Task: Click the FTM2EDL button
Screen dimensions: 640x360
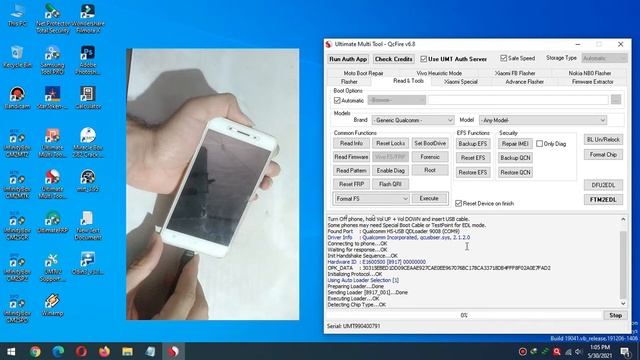Action: coord(603,200)
